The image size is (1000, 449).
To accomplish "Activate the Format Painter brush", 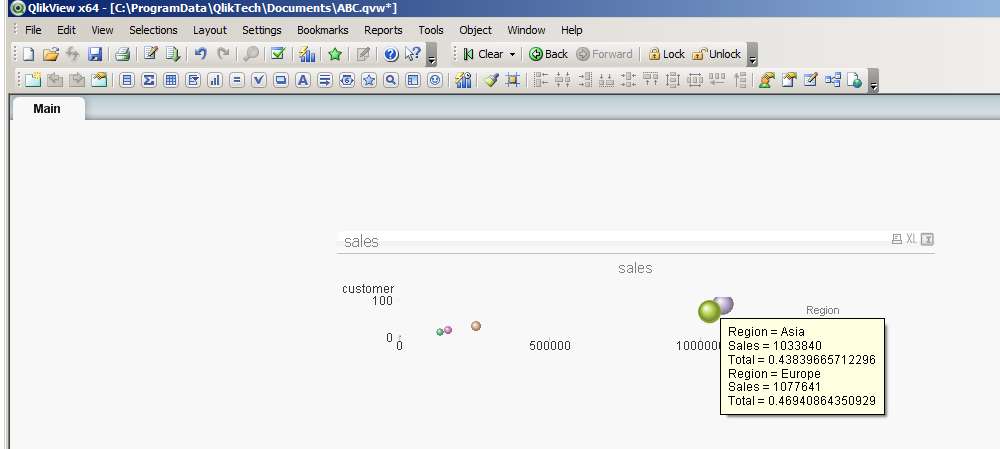I will [x=490, y=80].
